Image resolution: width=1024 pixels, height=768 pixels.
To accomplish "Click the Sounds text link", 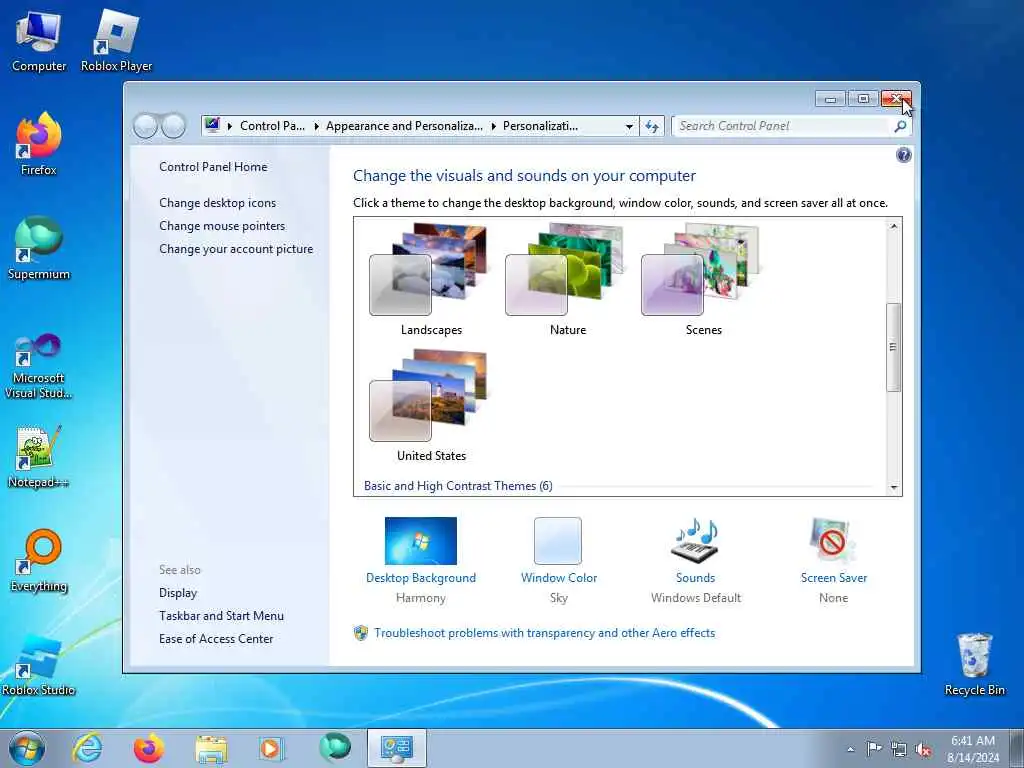I will point(695,578).
